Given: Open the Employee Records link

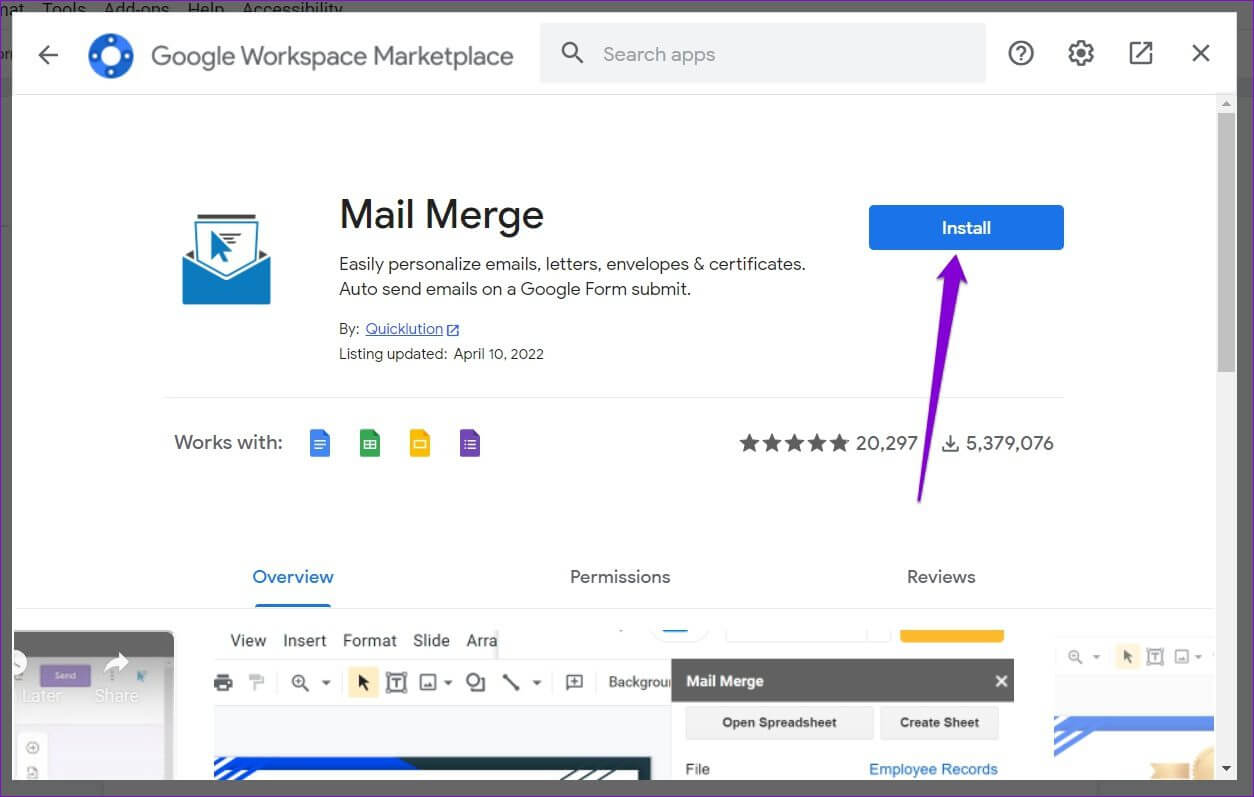Looking at the screenshot, I should point(933,769).
